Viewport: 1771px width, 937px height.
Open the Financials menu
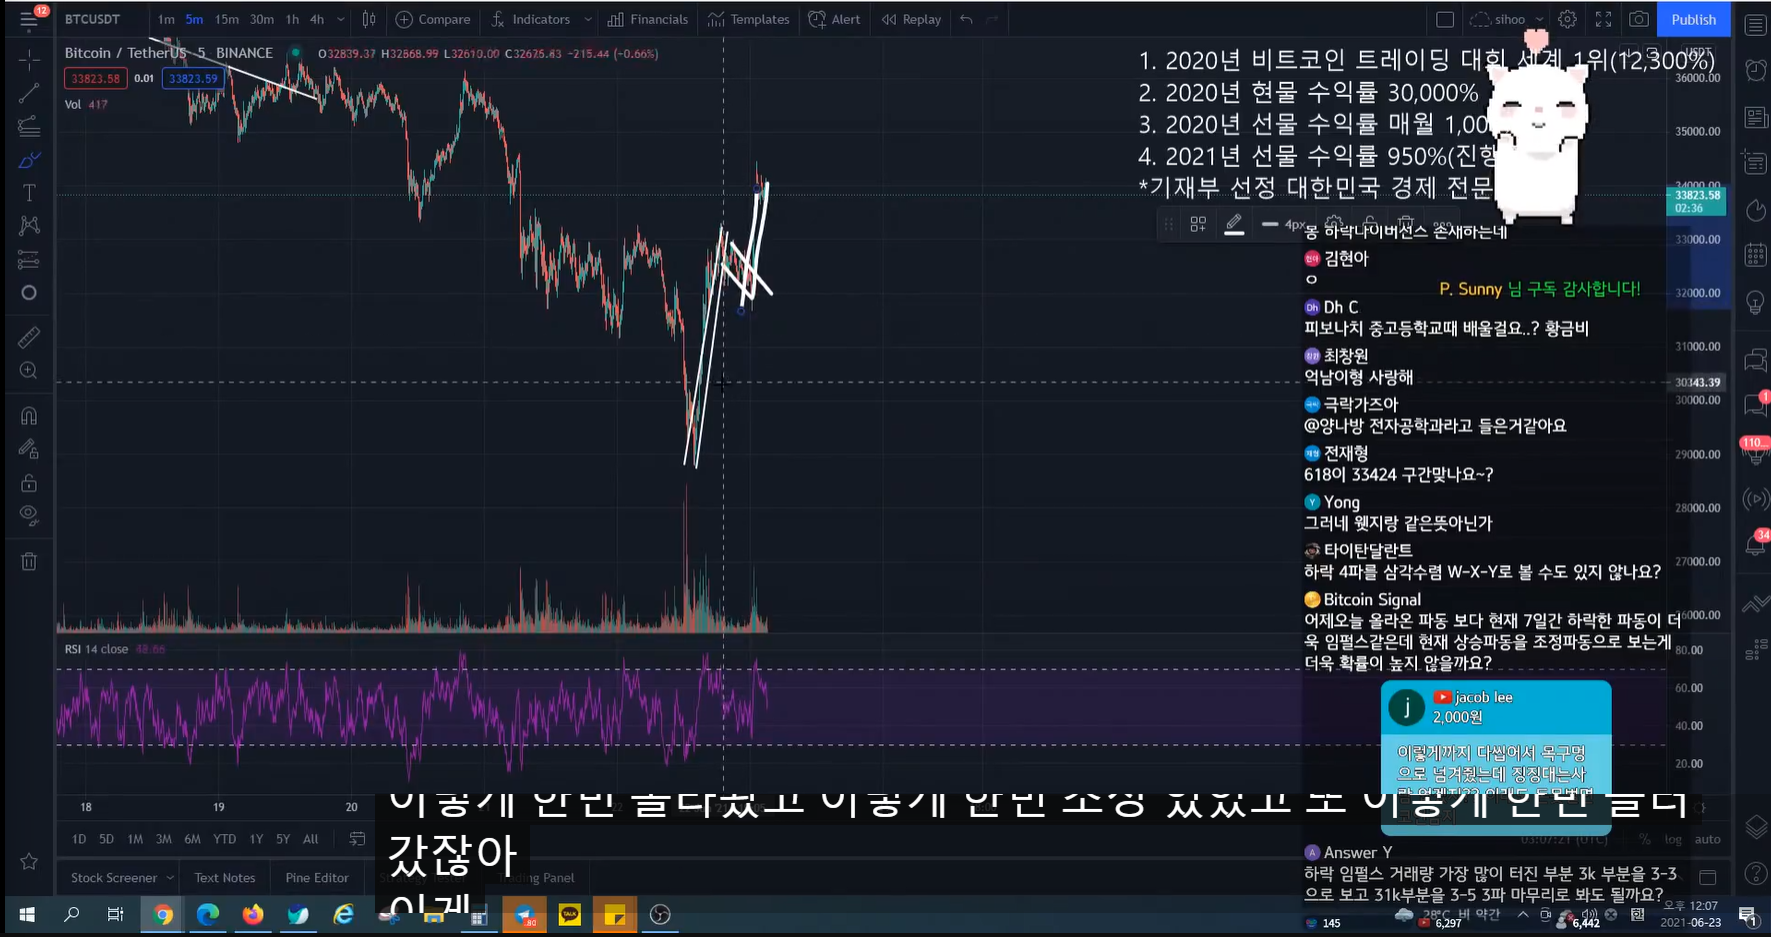point(648,19)
